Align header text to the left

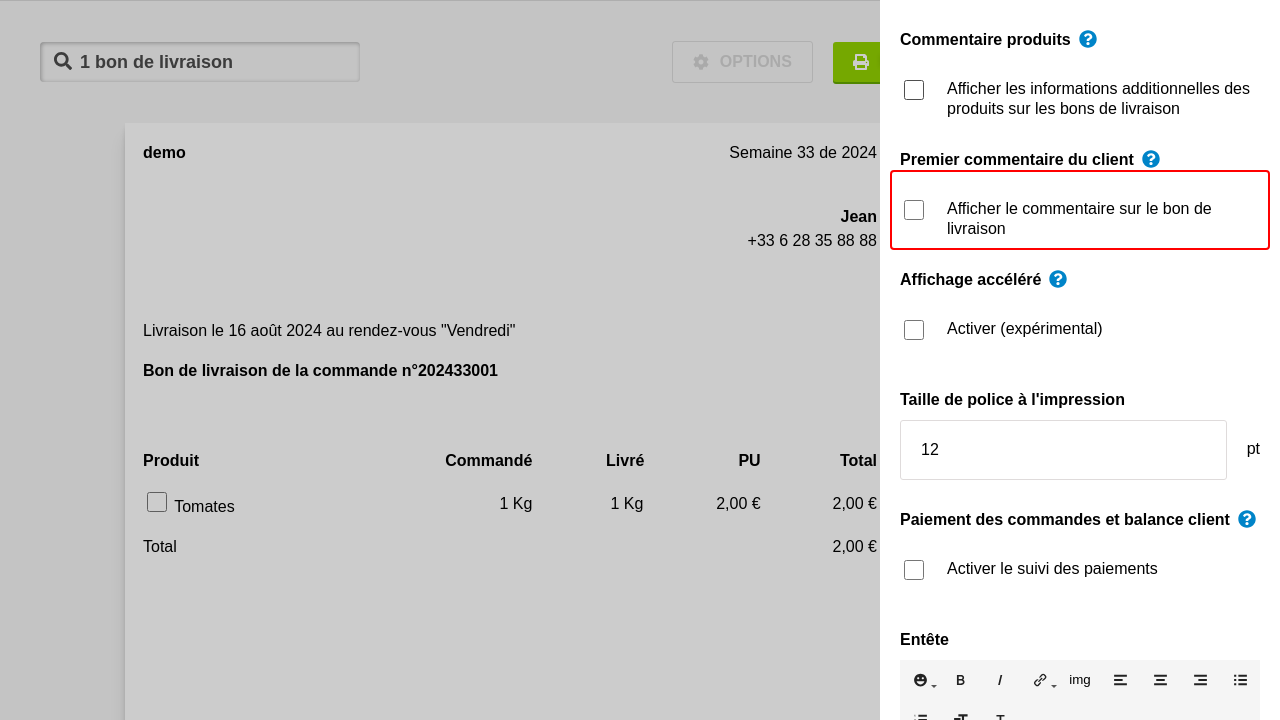(1120, 680)
